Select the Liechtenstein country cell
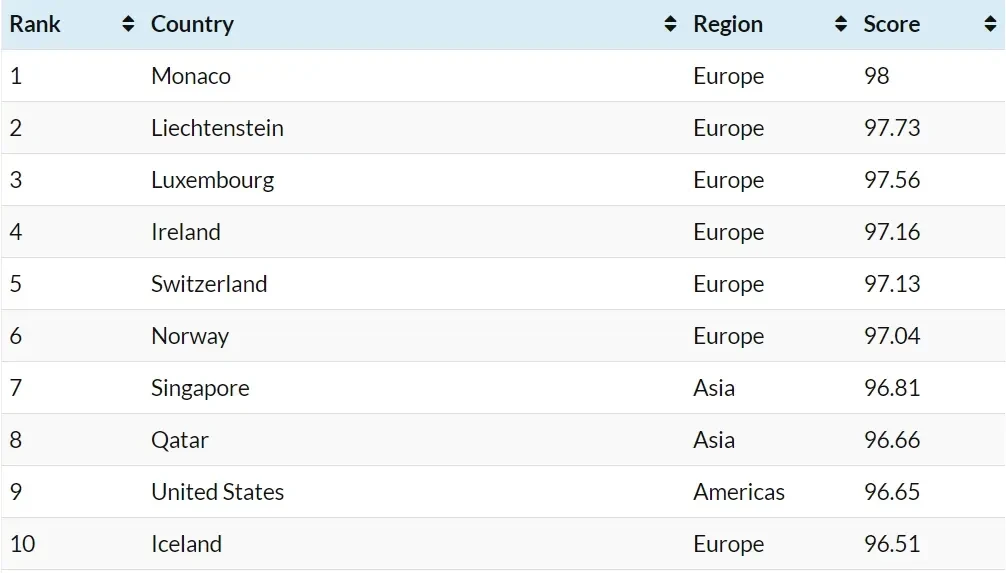This screenshot has width=1006, height=573. (x=217, y=128)
